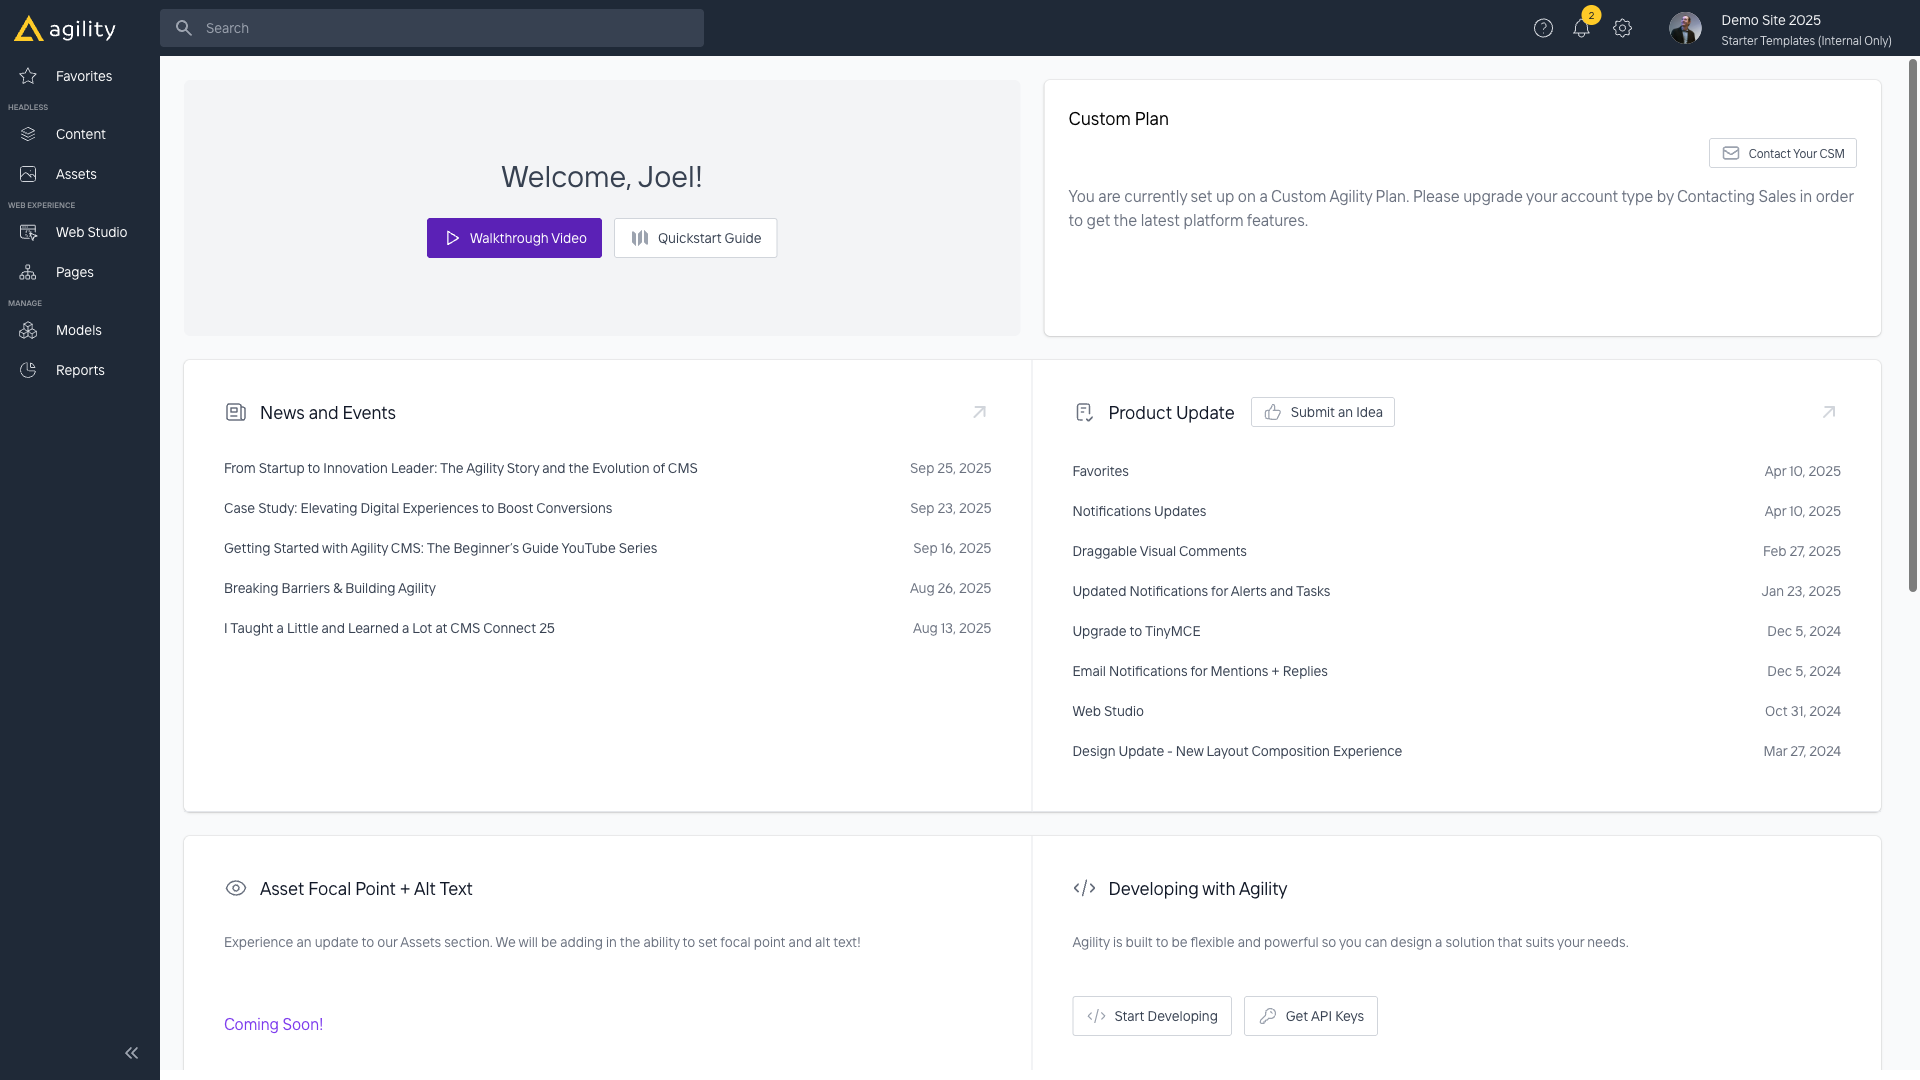The height and width of the screenshot is (1080, 1920).
Task: Open the settings gear icon
Action: [1622, 29]
